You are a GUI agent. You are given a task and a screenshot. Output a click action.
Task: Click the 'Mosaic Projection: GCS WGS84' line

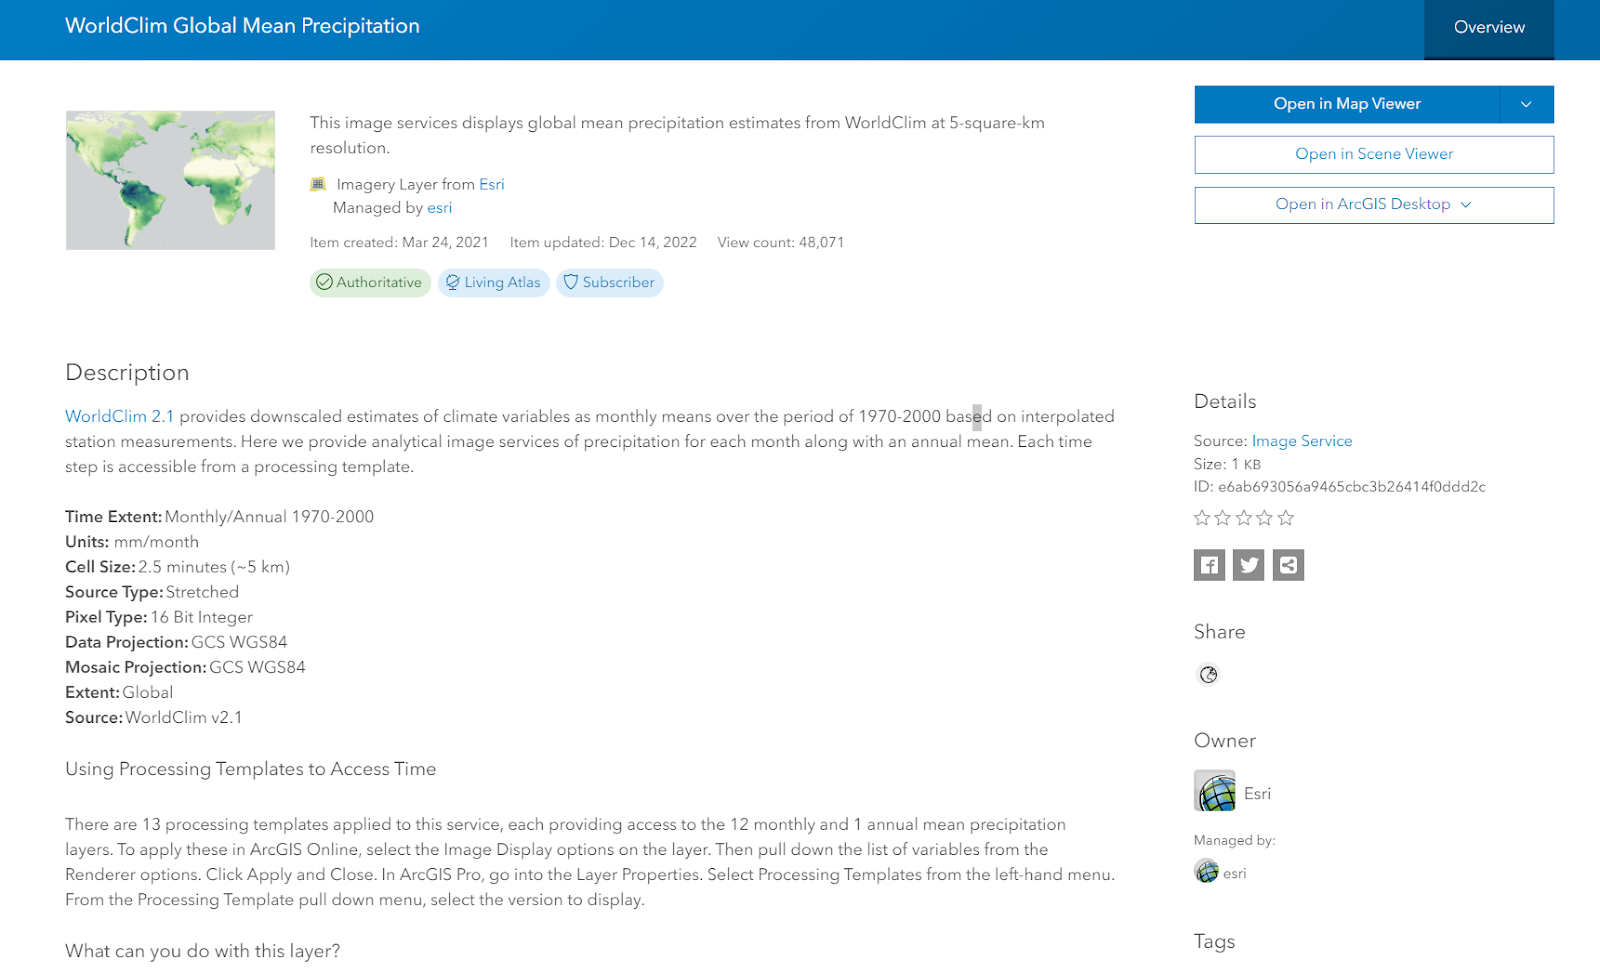[x=185, y=667]
